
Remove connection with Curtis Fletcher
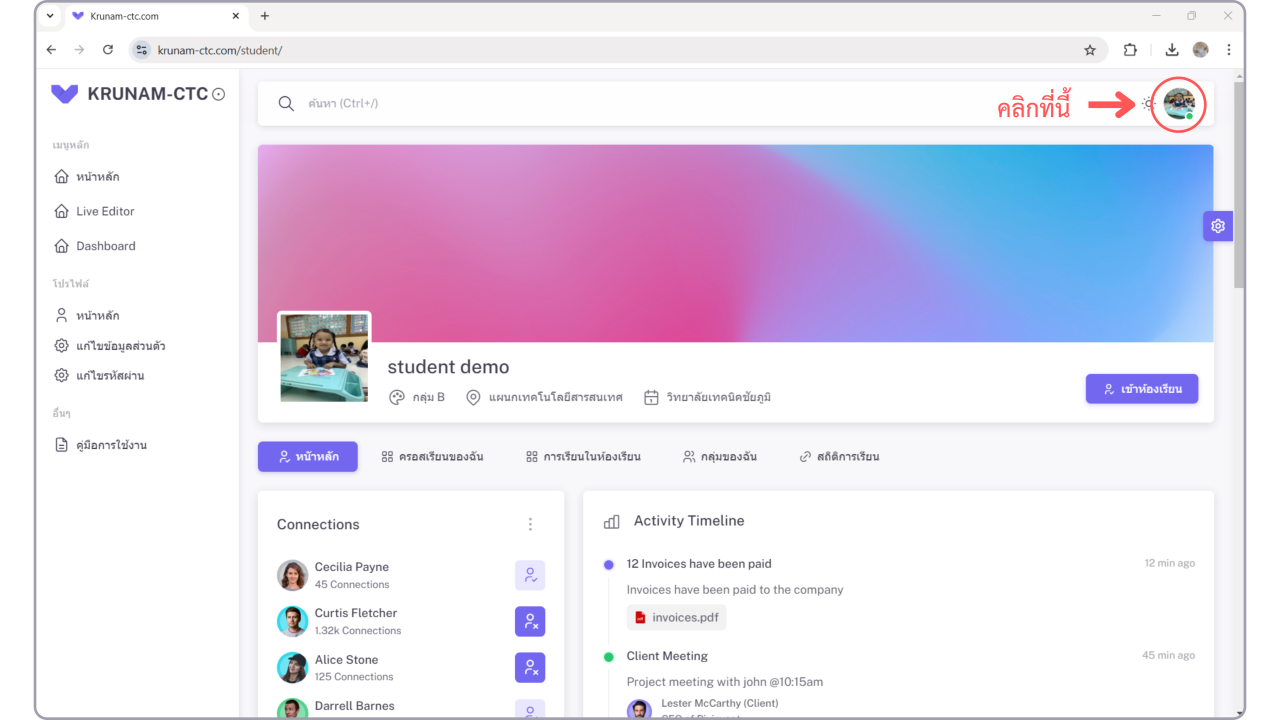pyautogui.click(x=530, y=622)
